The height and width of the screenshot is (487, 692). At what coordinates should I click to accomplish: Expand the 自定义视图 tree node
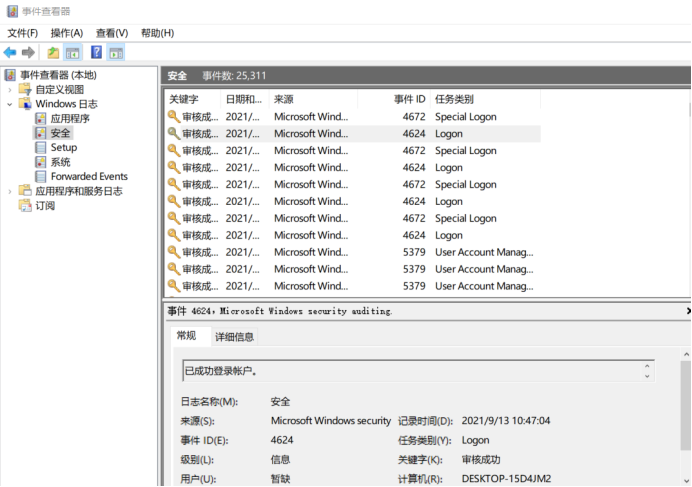click(10, 90)
